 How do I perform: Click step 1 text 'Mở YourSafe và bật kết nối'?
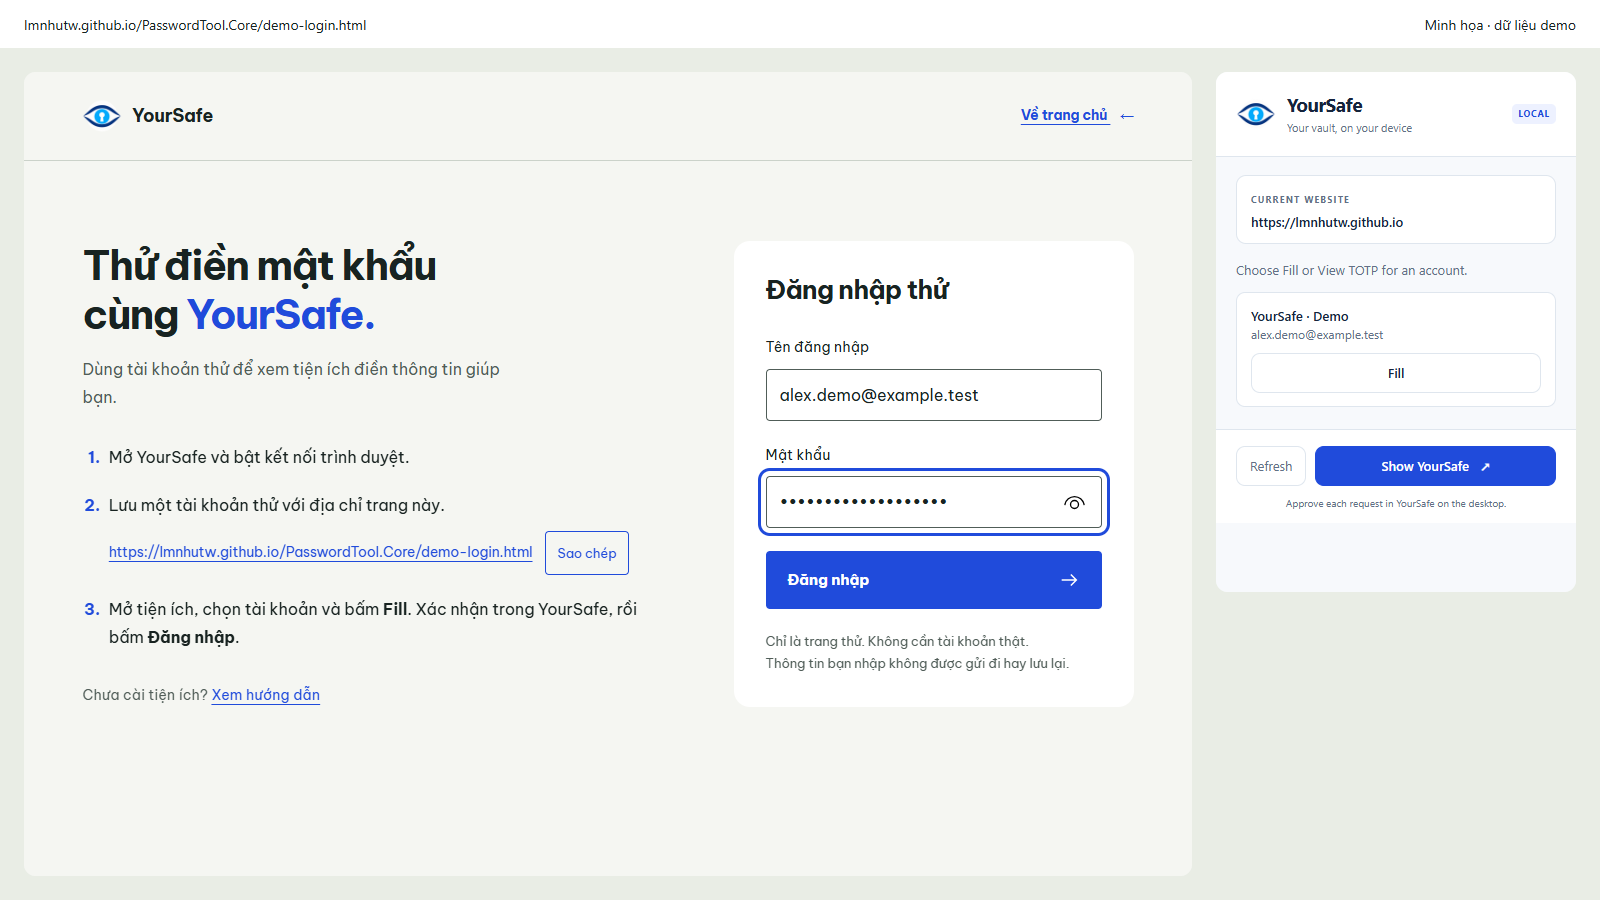point(259,457)
